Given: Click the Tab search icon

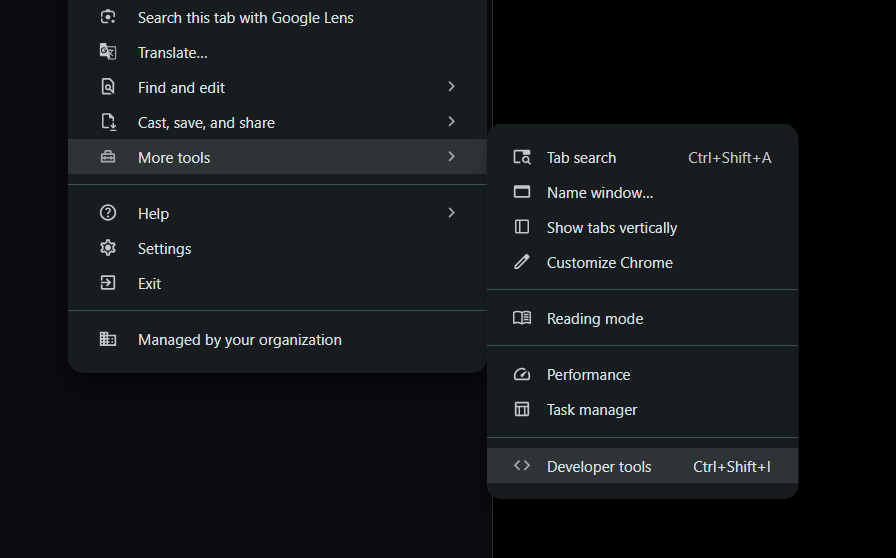Looking at the screenshot, I should coord(522,157).
